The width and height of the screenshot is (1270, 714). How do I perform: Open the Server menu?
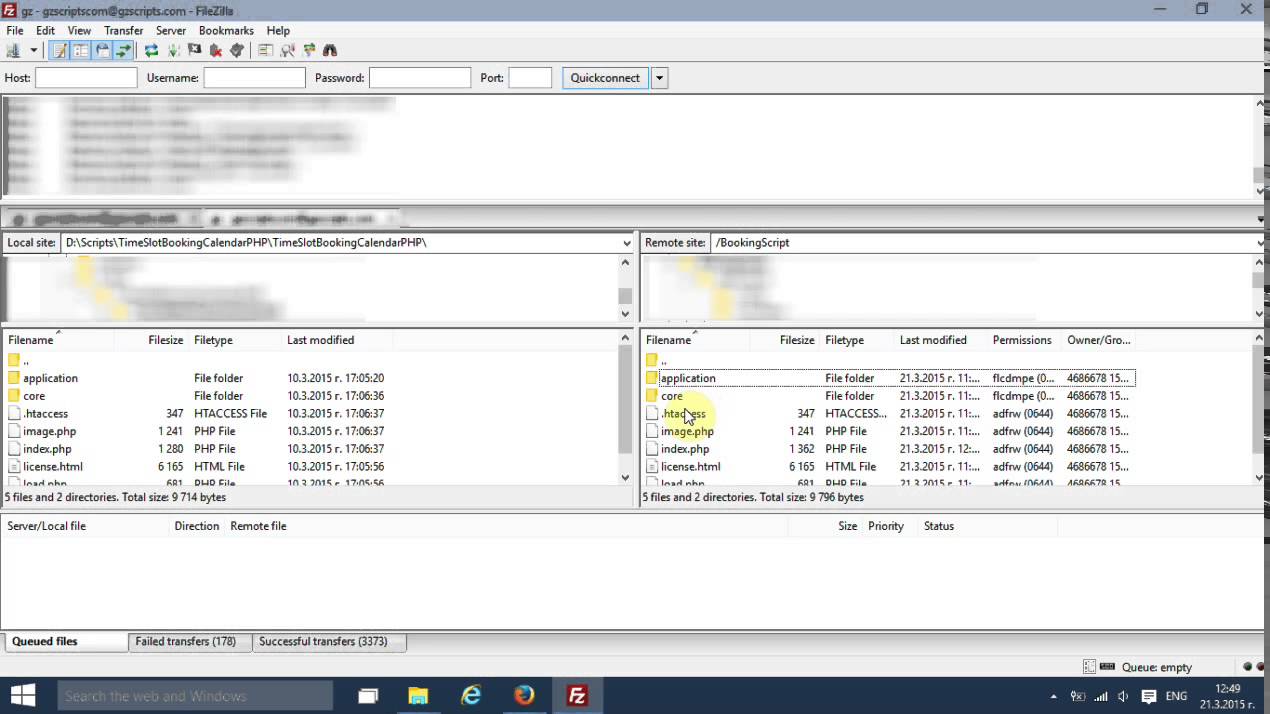[x=171, y=31]
